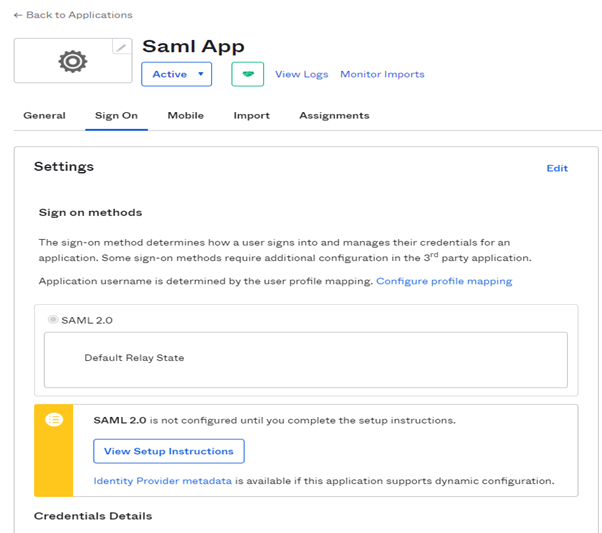This screenshot has width=602, height=533.
Task: Go to the Import tab
Action: [x=251, y=116]
